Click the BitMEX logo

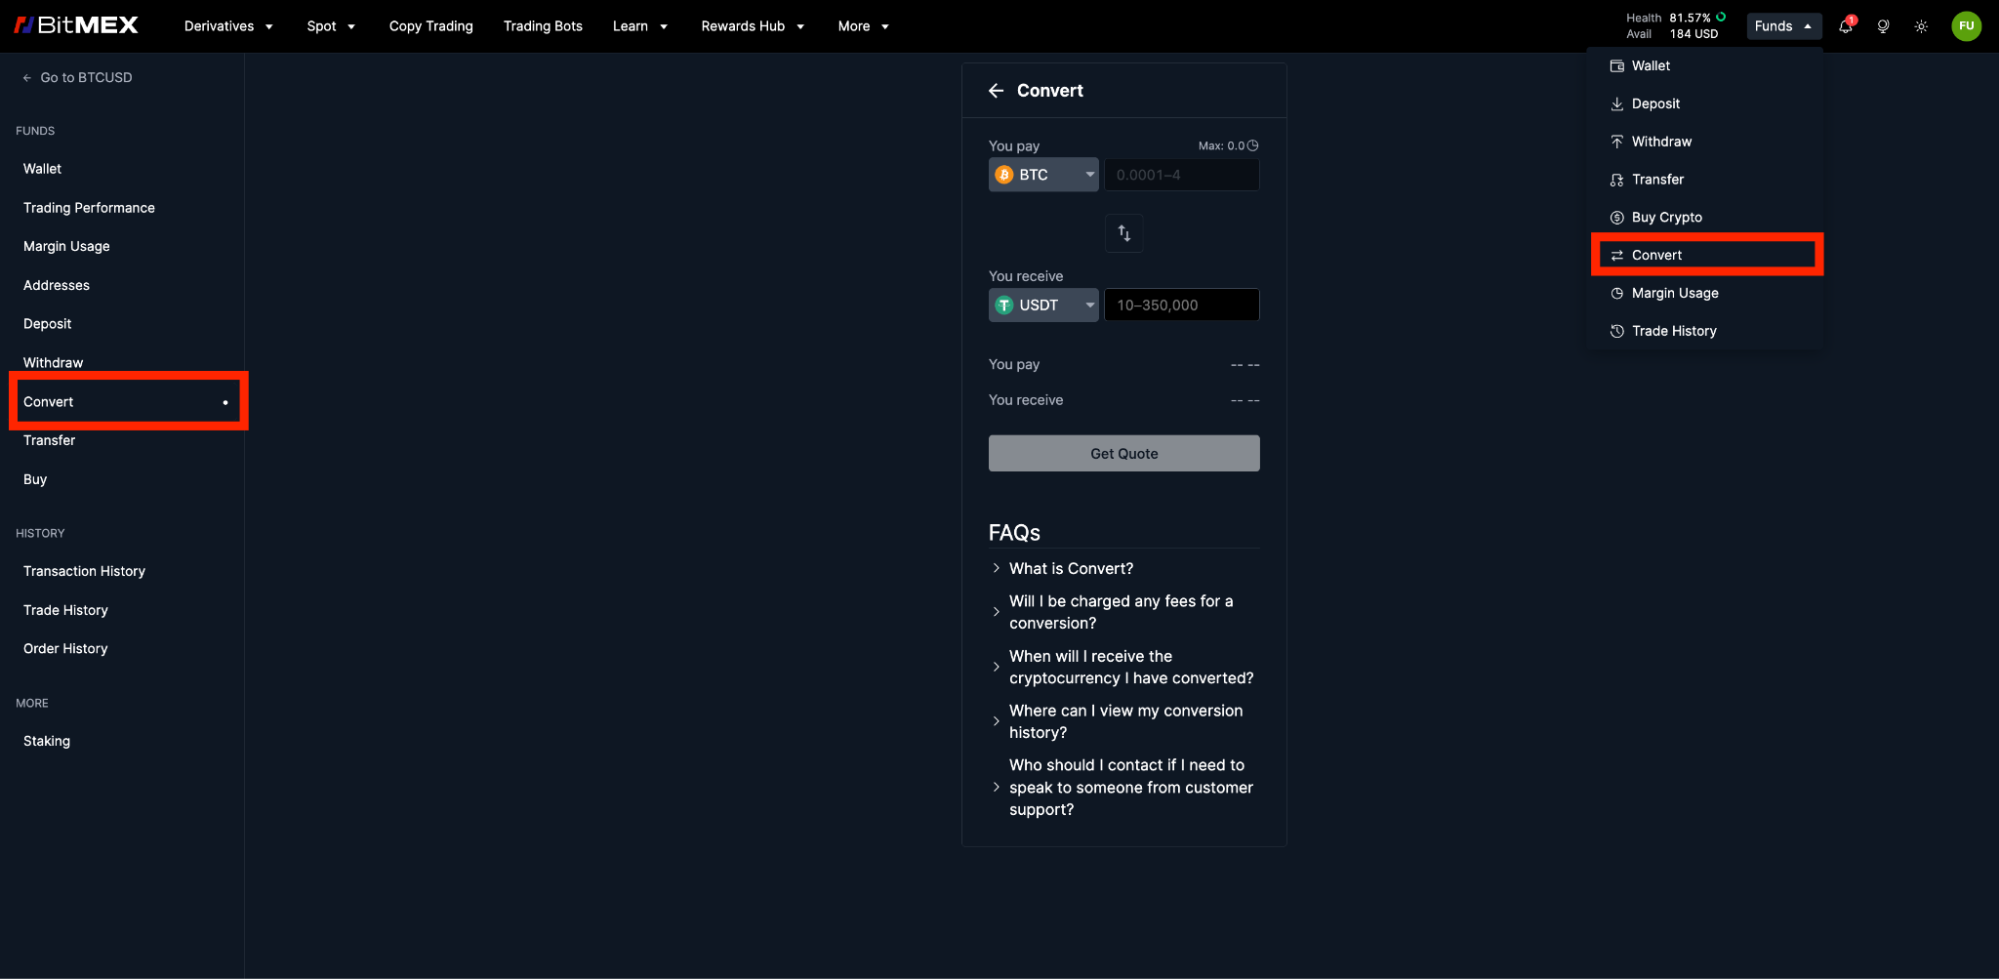coord(76,25)
